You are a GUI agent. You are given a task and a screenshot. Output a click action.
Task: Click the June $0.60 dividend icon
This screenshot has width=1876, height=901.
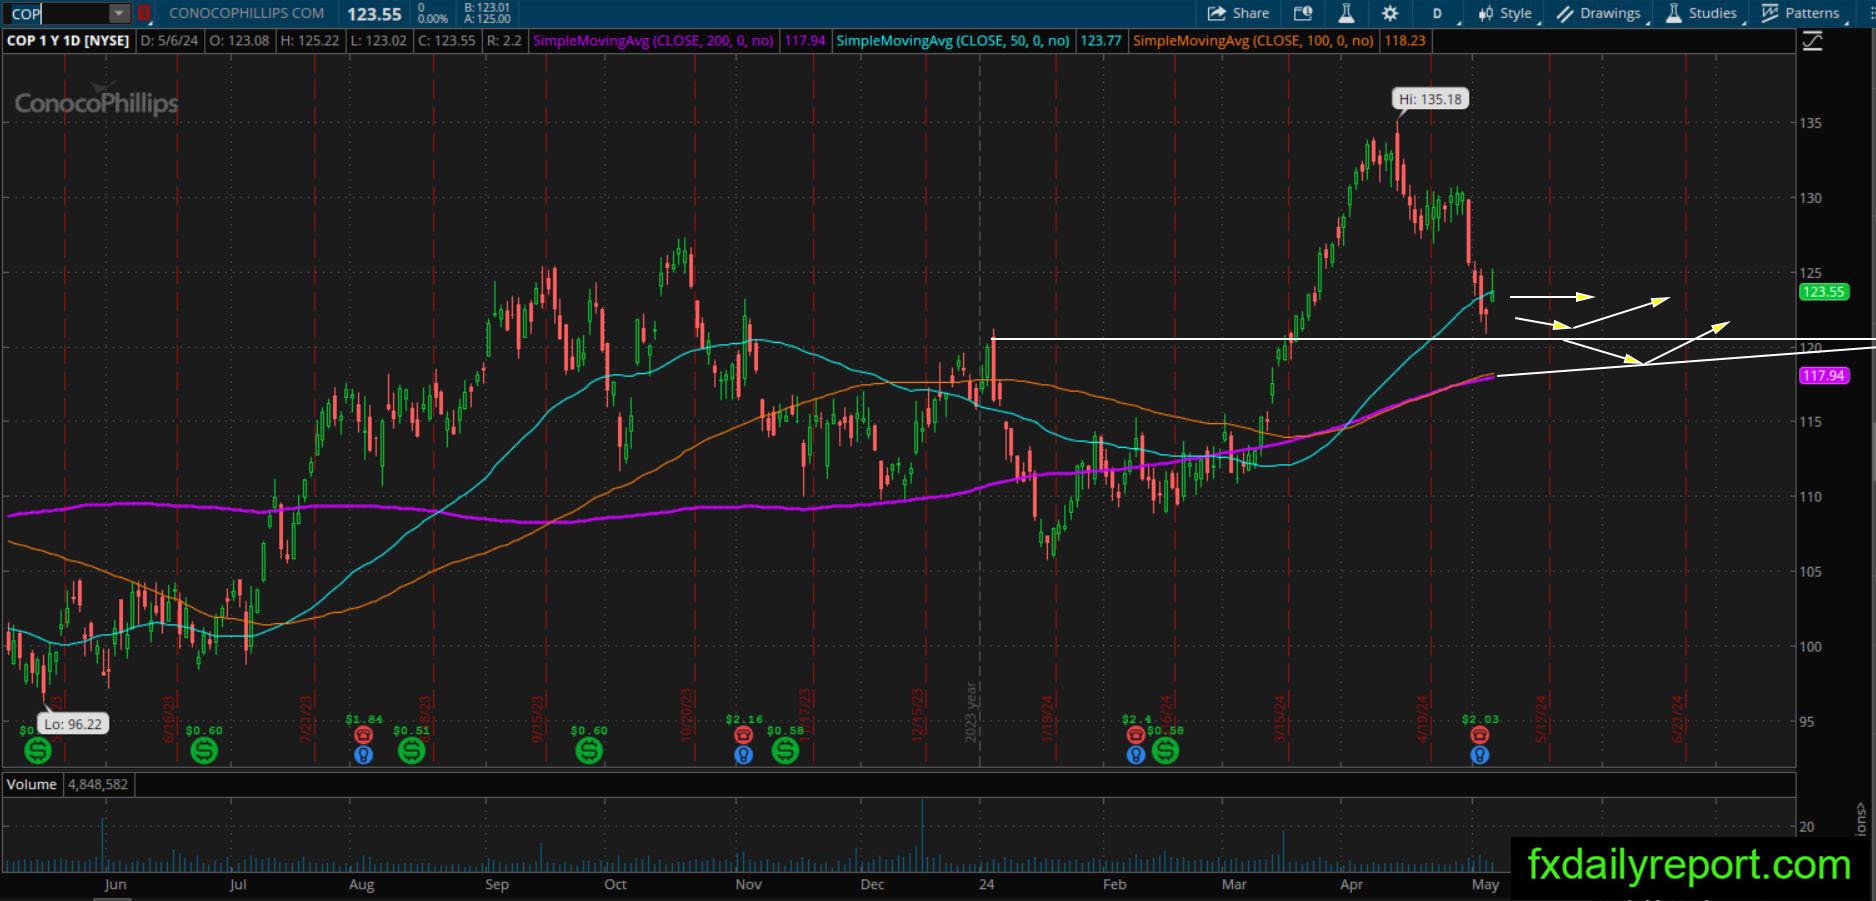[204, 749]
